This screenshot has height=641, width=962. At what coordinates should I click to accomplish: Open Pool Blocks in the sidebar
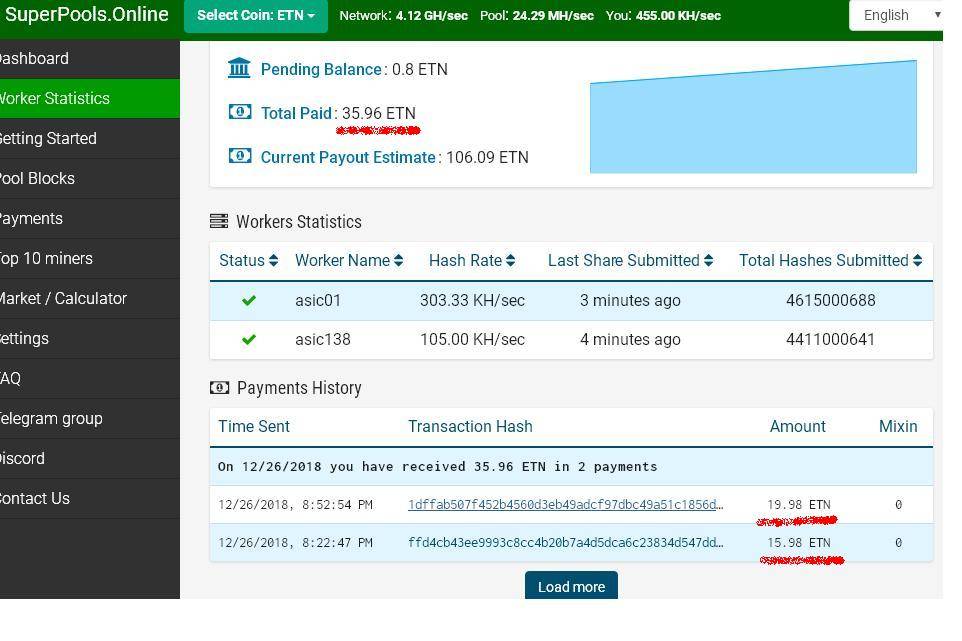point(90,178)
